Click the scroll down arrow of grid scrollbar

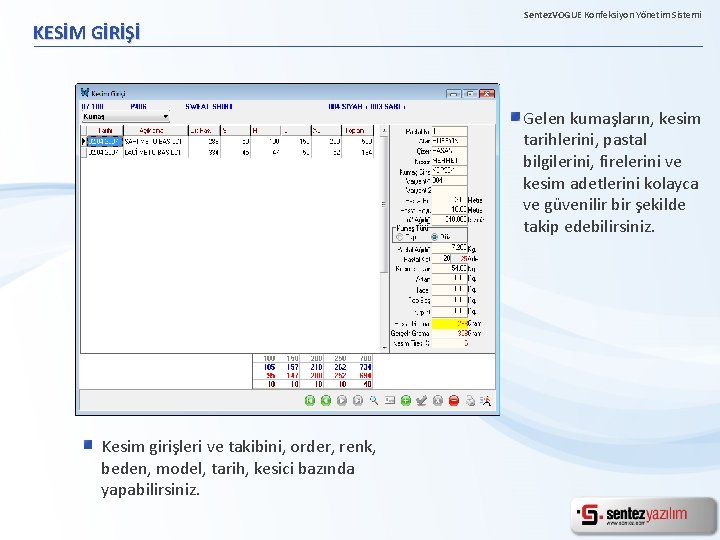(x=384, y=348)
